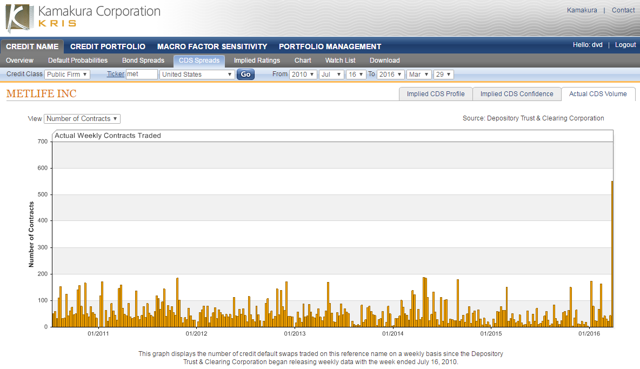Open the CREDIT PORTFOLIO main tab
The height and width of the screenshot is (369, 640).
(x=108, y=47)
